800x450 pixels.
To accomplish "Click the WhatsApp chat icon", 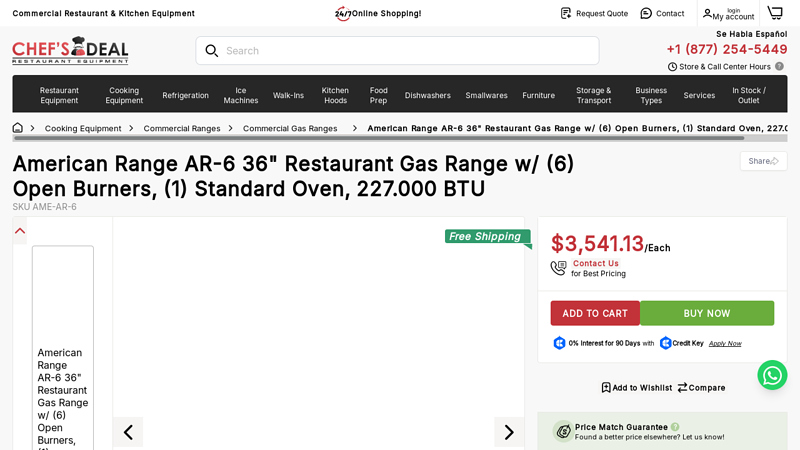I will coord(772,375).
